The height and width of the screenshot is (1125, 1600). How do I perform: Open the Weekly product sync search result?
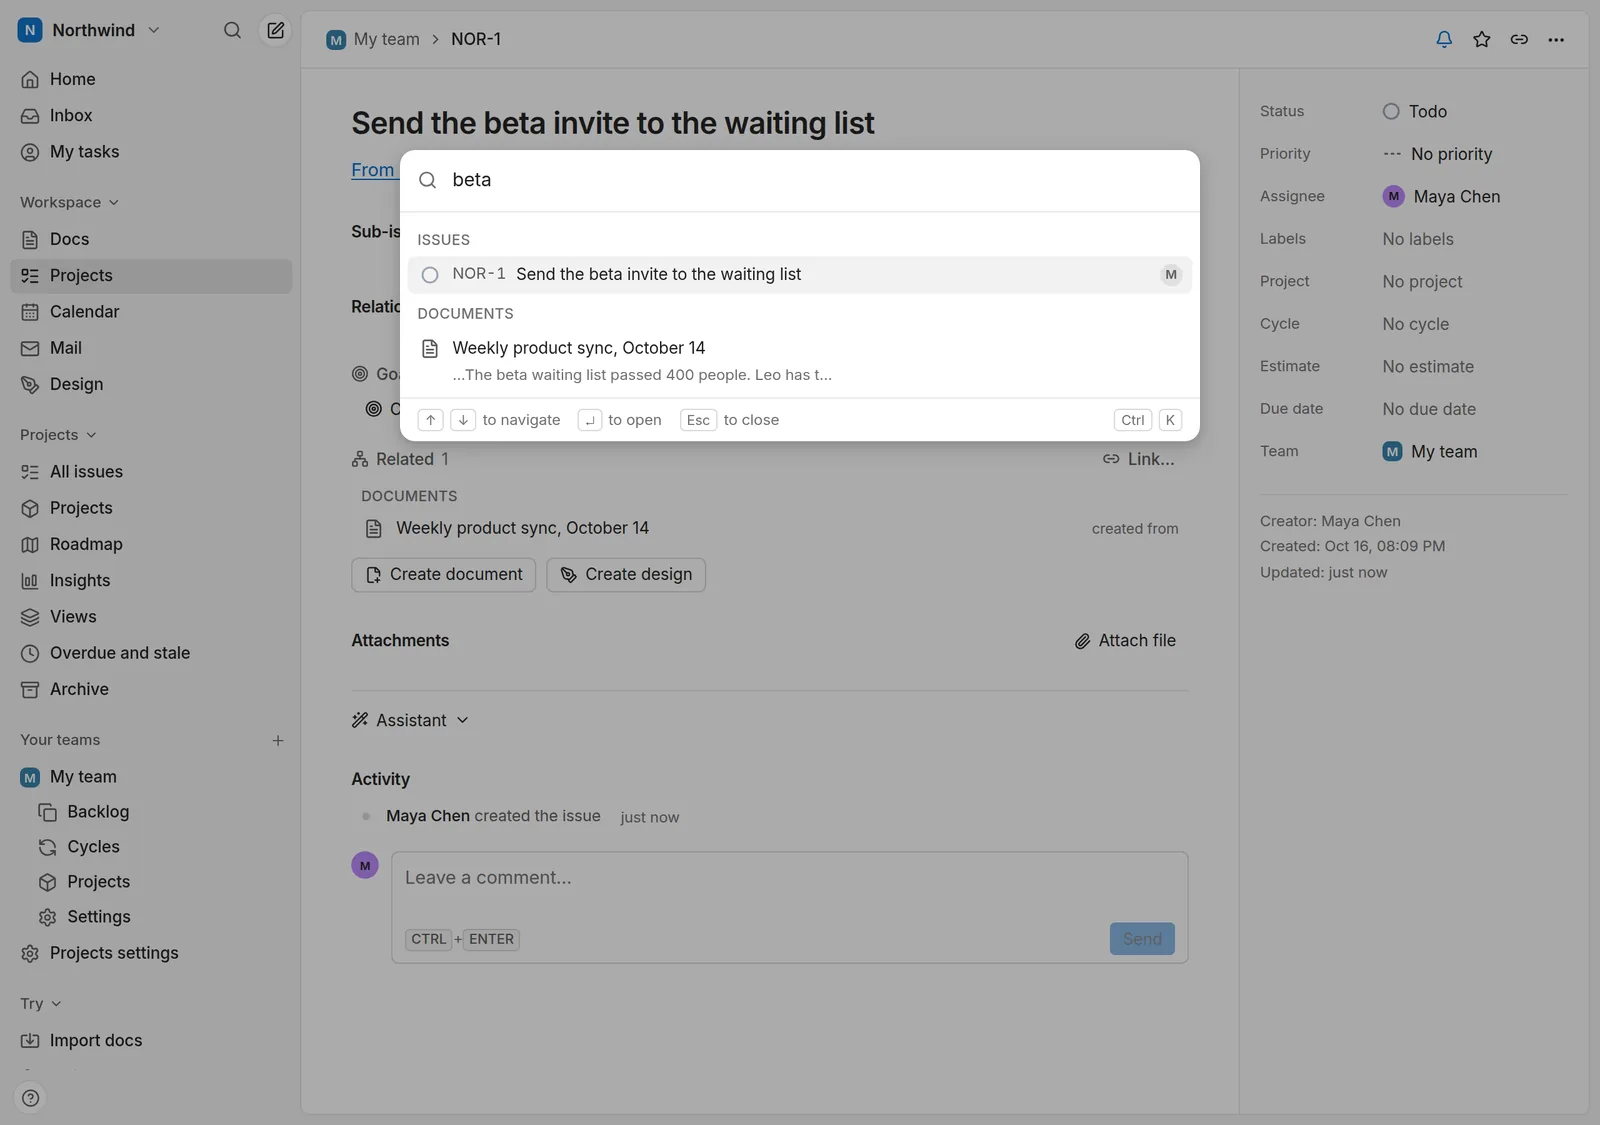(800, 360)
